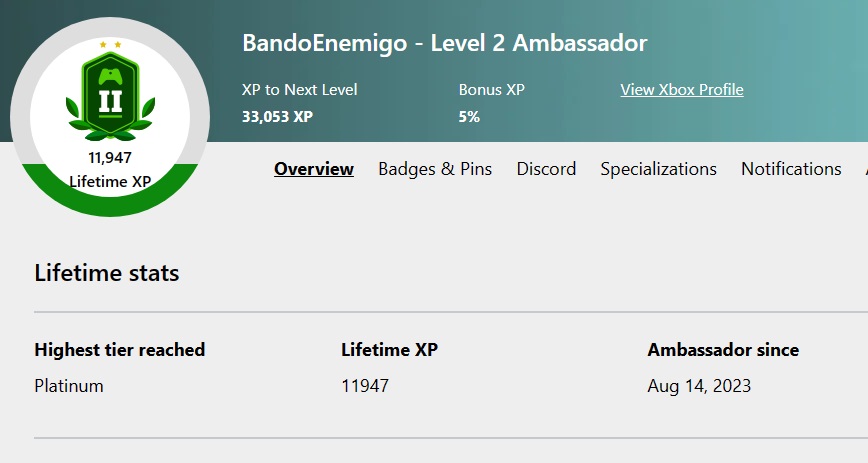The width and height of the screenshot is (868, 463).
Task: Click the Level II ambassador badge icon
Action: pos(110,96)
